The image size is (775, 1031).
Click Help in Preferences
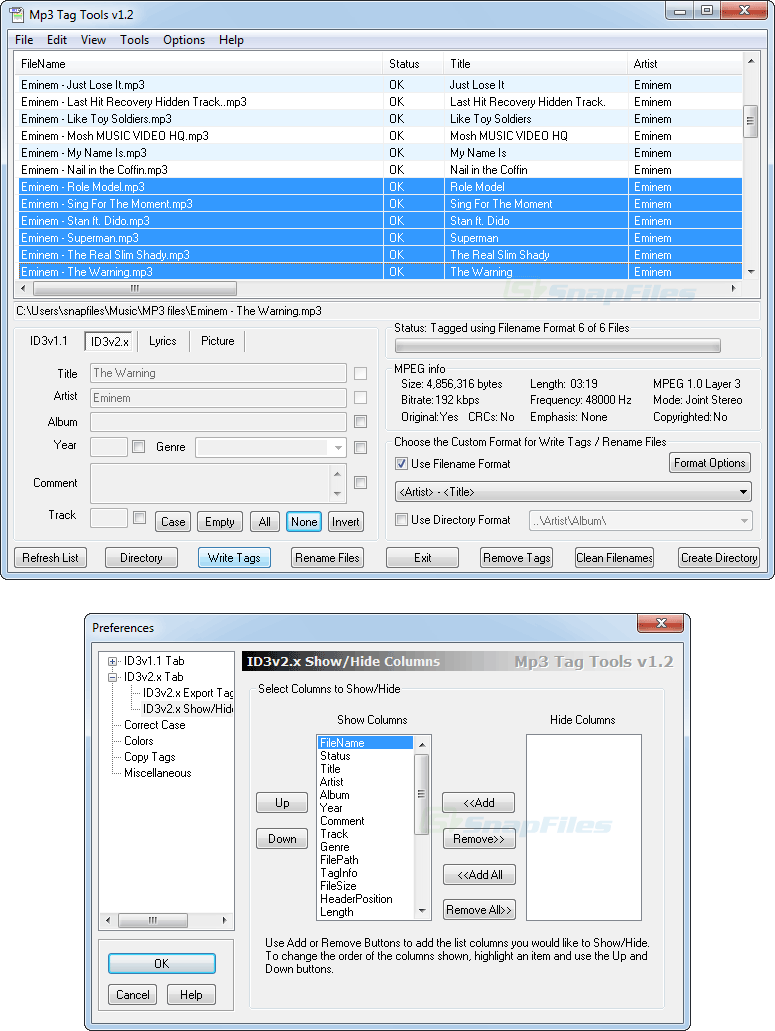191,995
